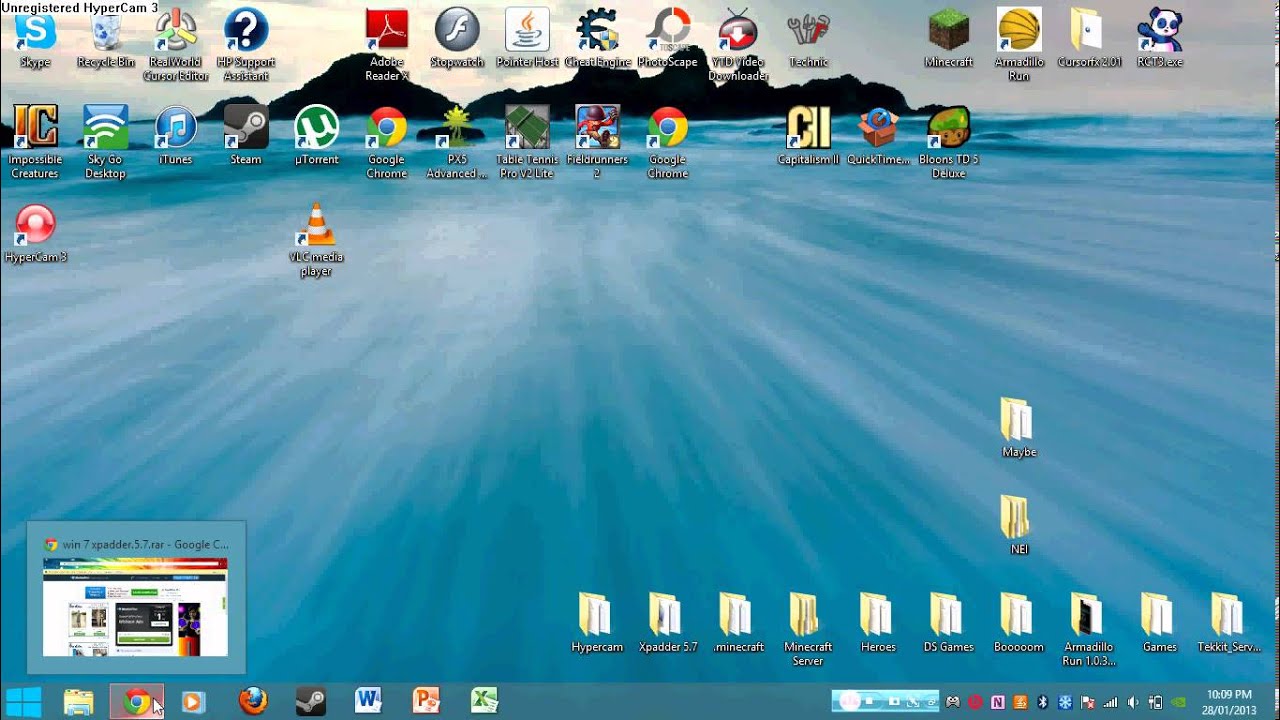
Task: Select the Pointer Host Java icon
Action: (x=527, y=38)
